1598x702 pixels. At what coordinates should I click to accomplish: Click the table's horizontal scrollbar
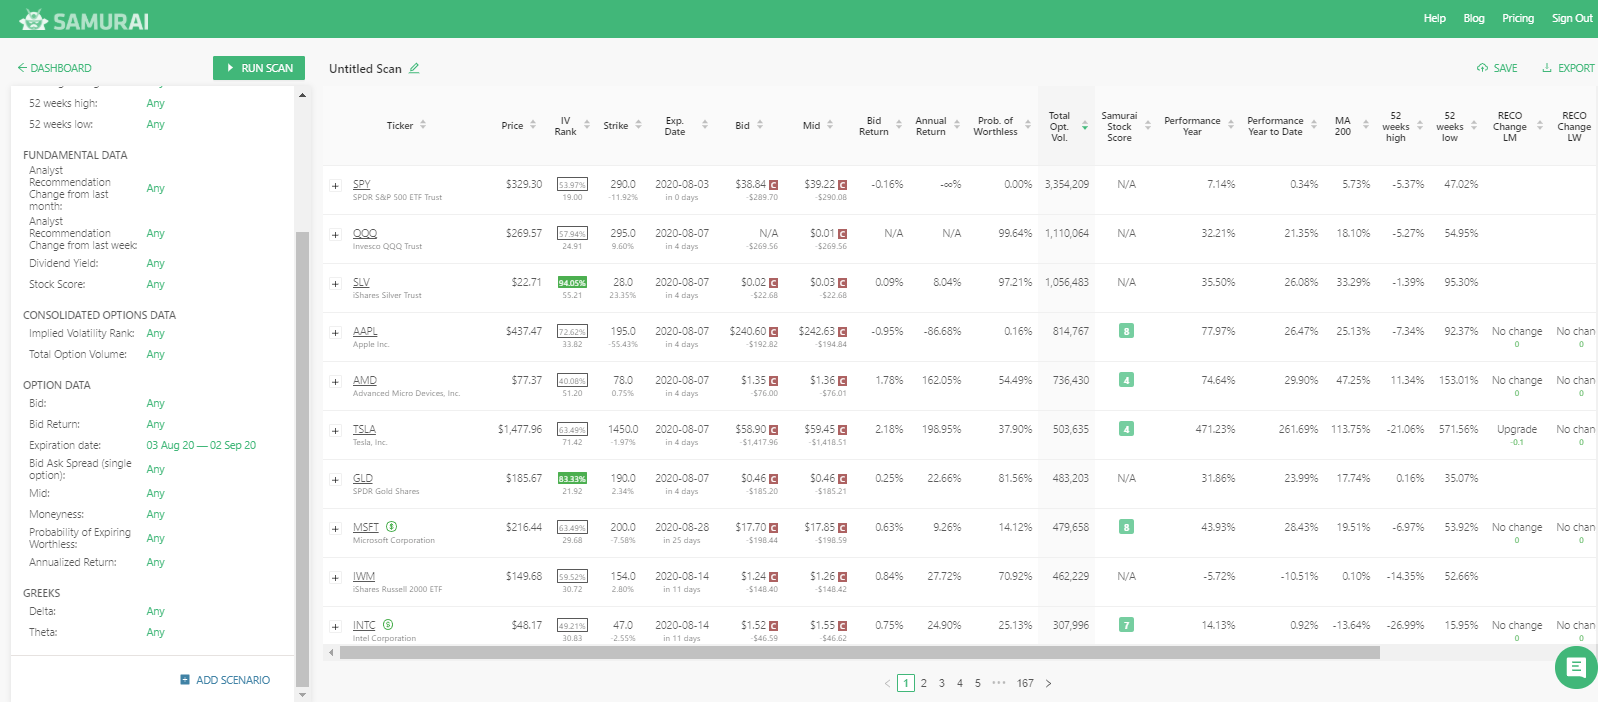click(859, 652)
